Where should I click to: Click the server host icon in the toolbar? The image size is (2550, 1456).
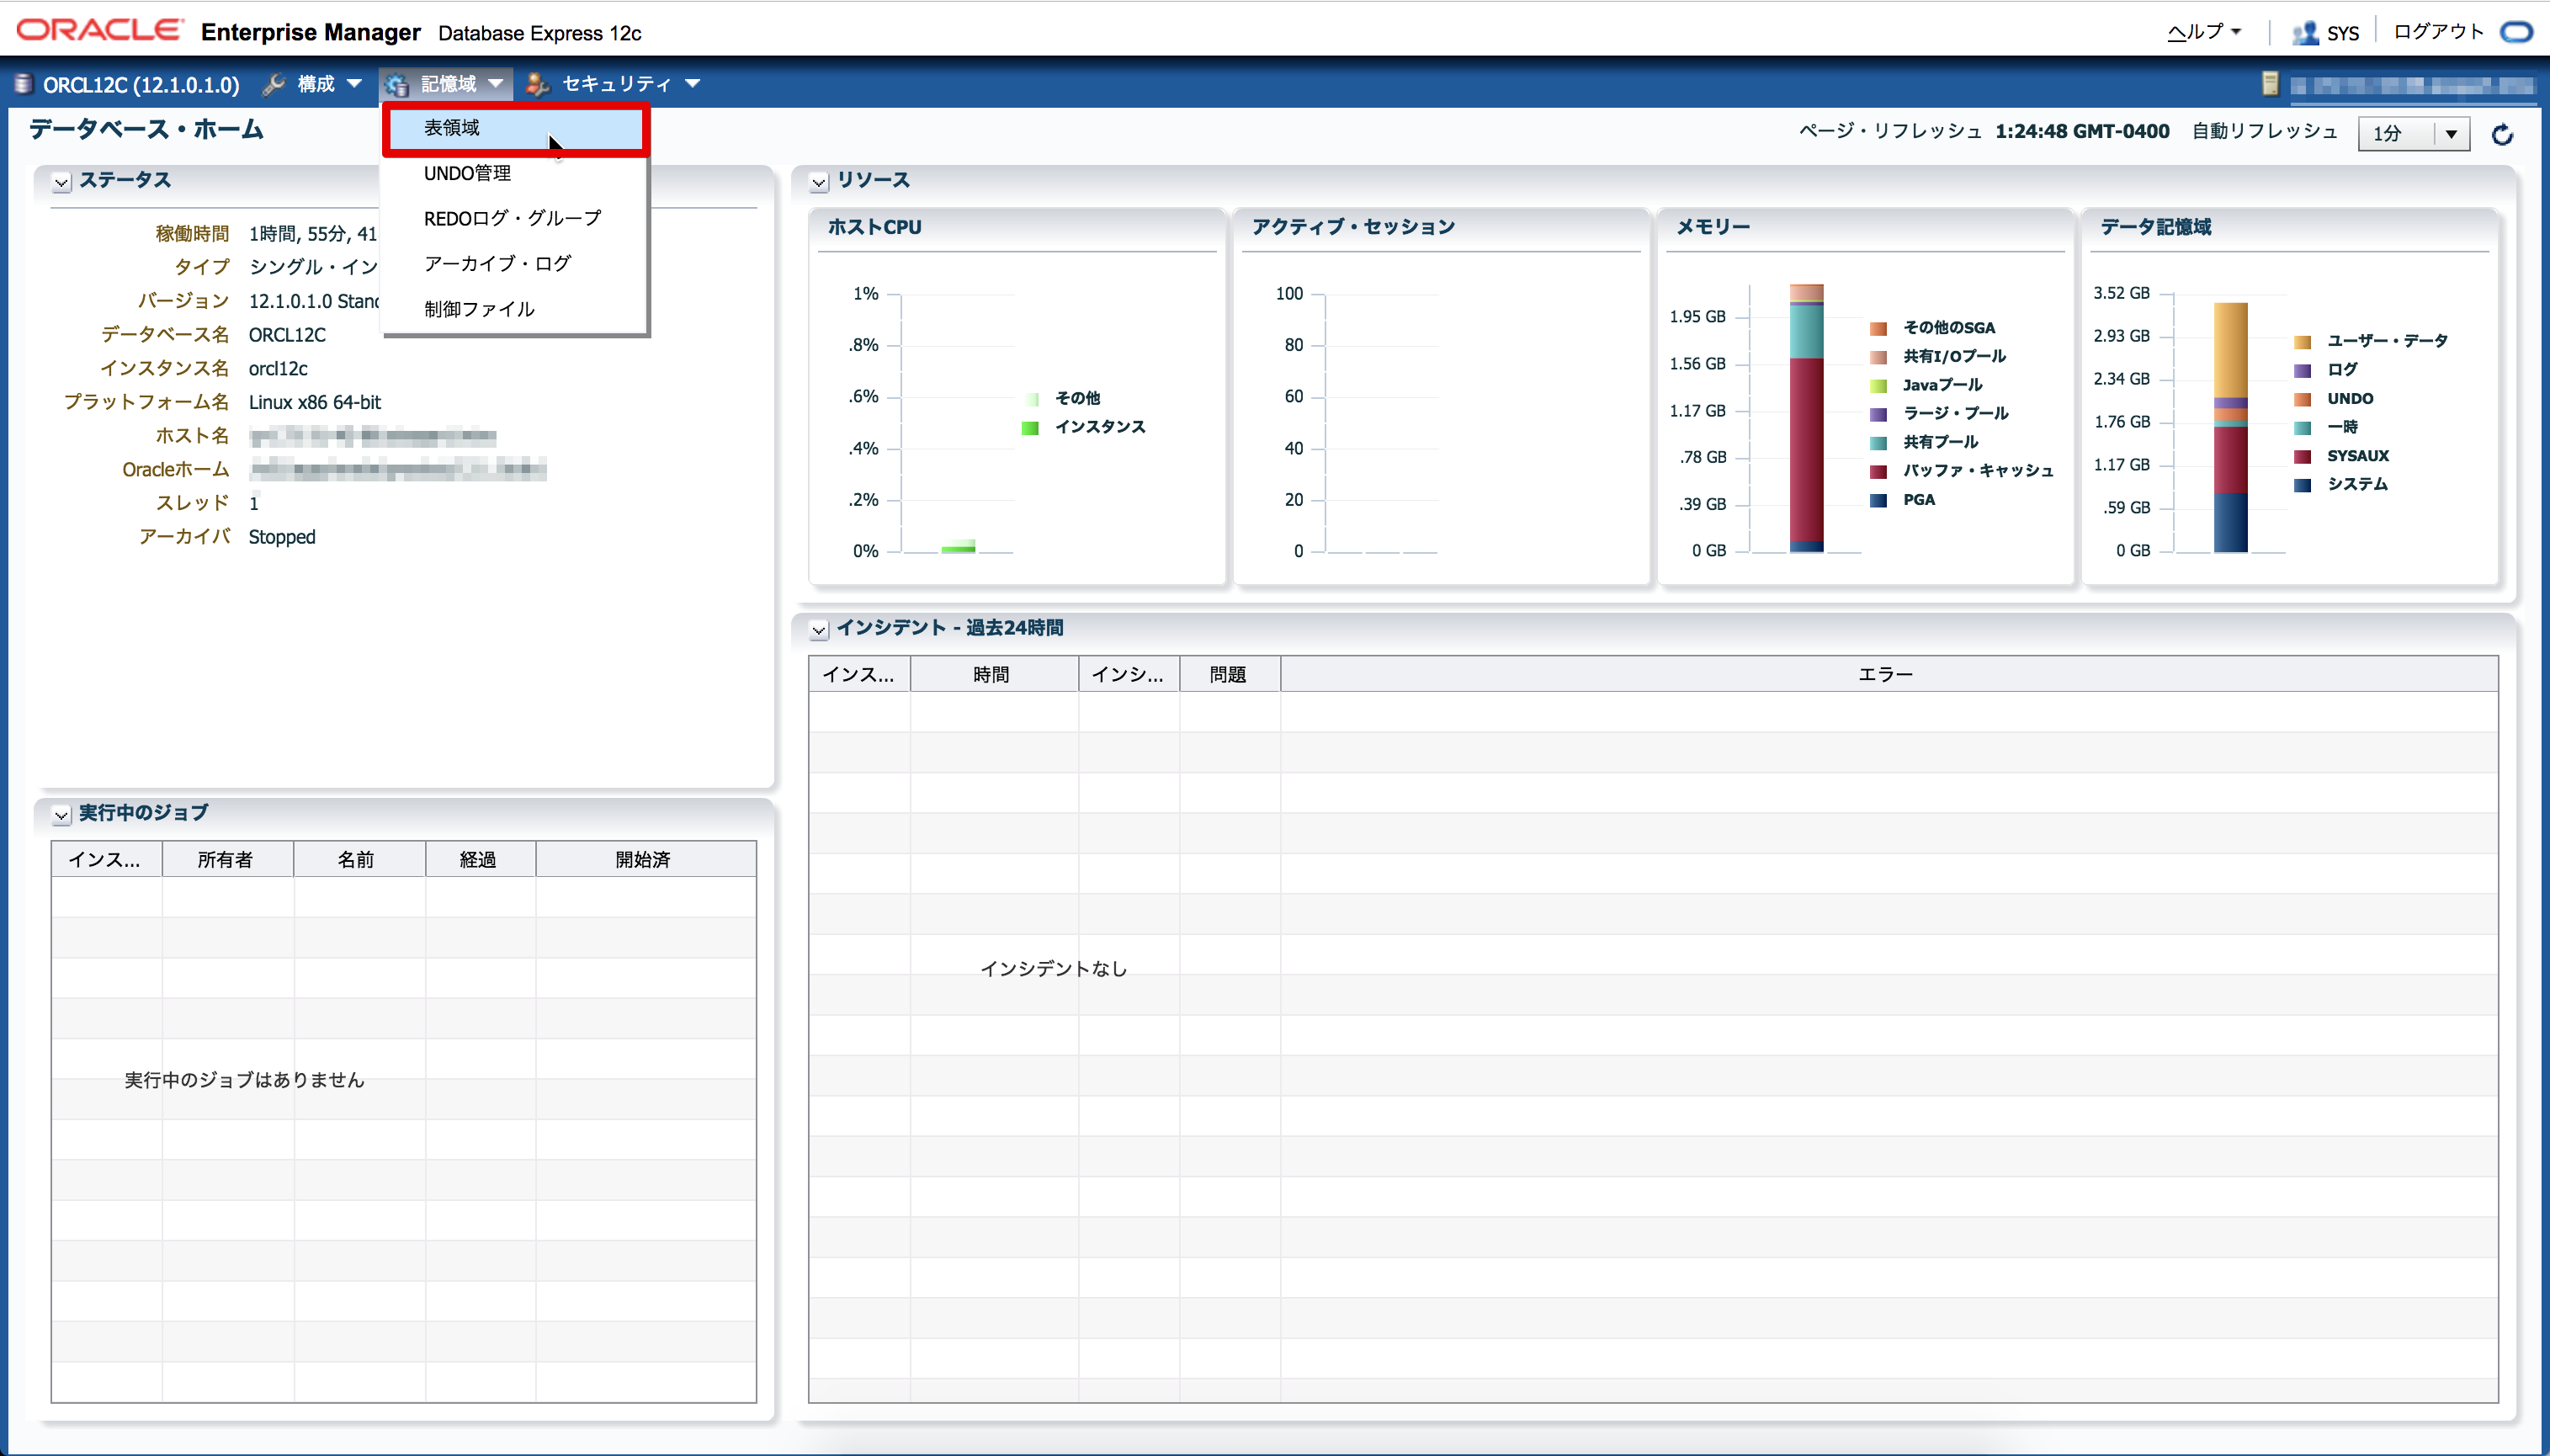tap(2270, 84)
